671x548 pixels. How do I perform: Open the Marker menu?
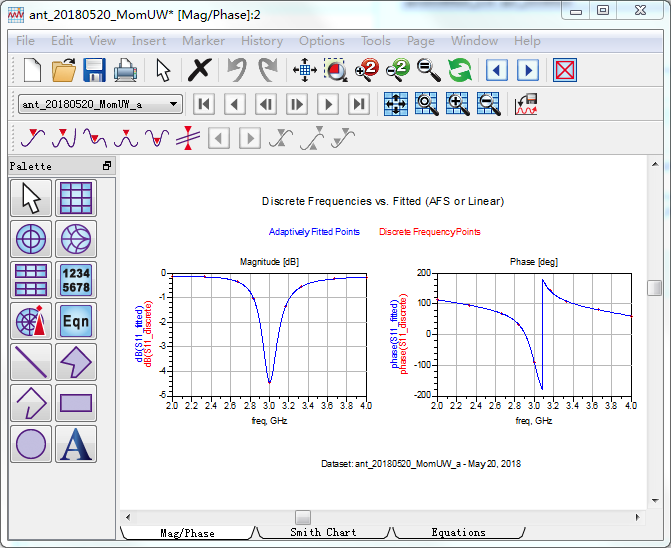tap(203, 41)
